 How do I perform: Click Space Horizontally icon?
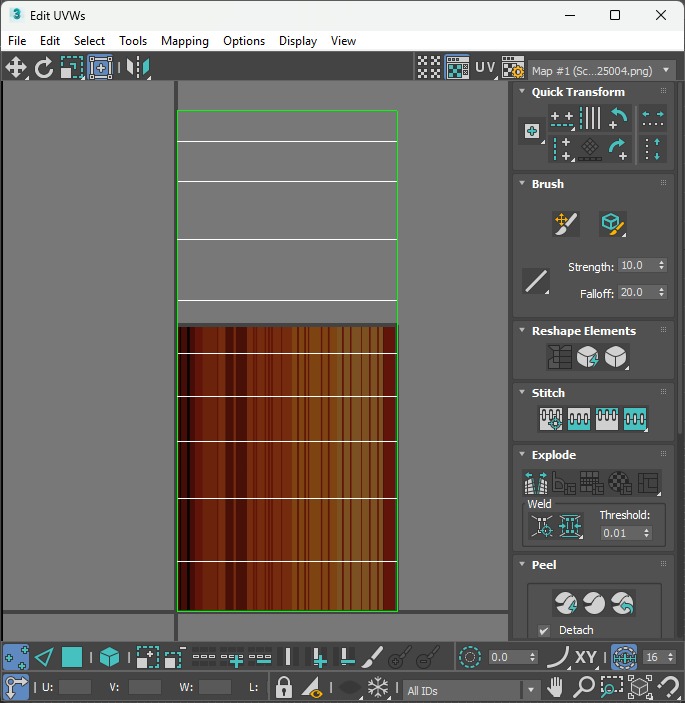[653, 118]
